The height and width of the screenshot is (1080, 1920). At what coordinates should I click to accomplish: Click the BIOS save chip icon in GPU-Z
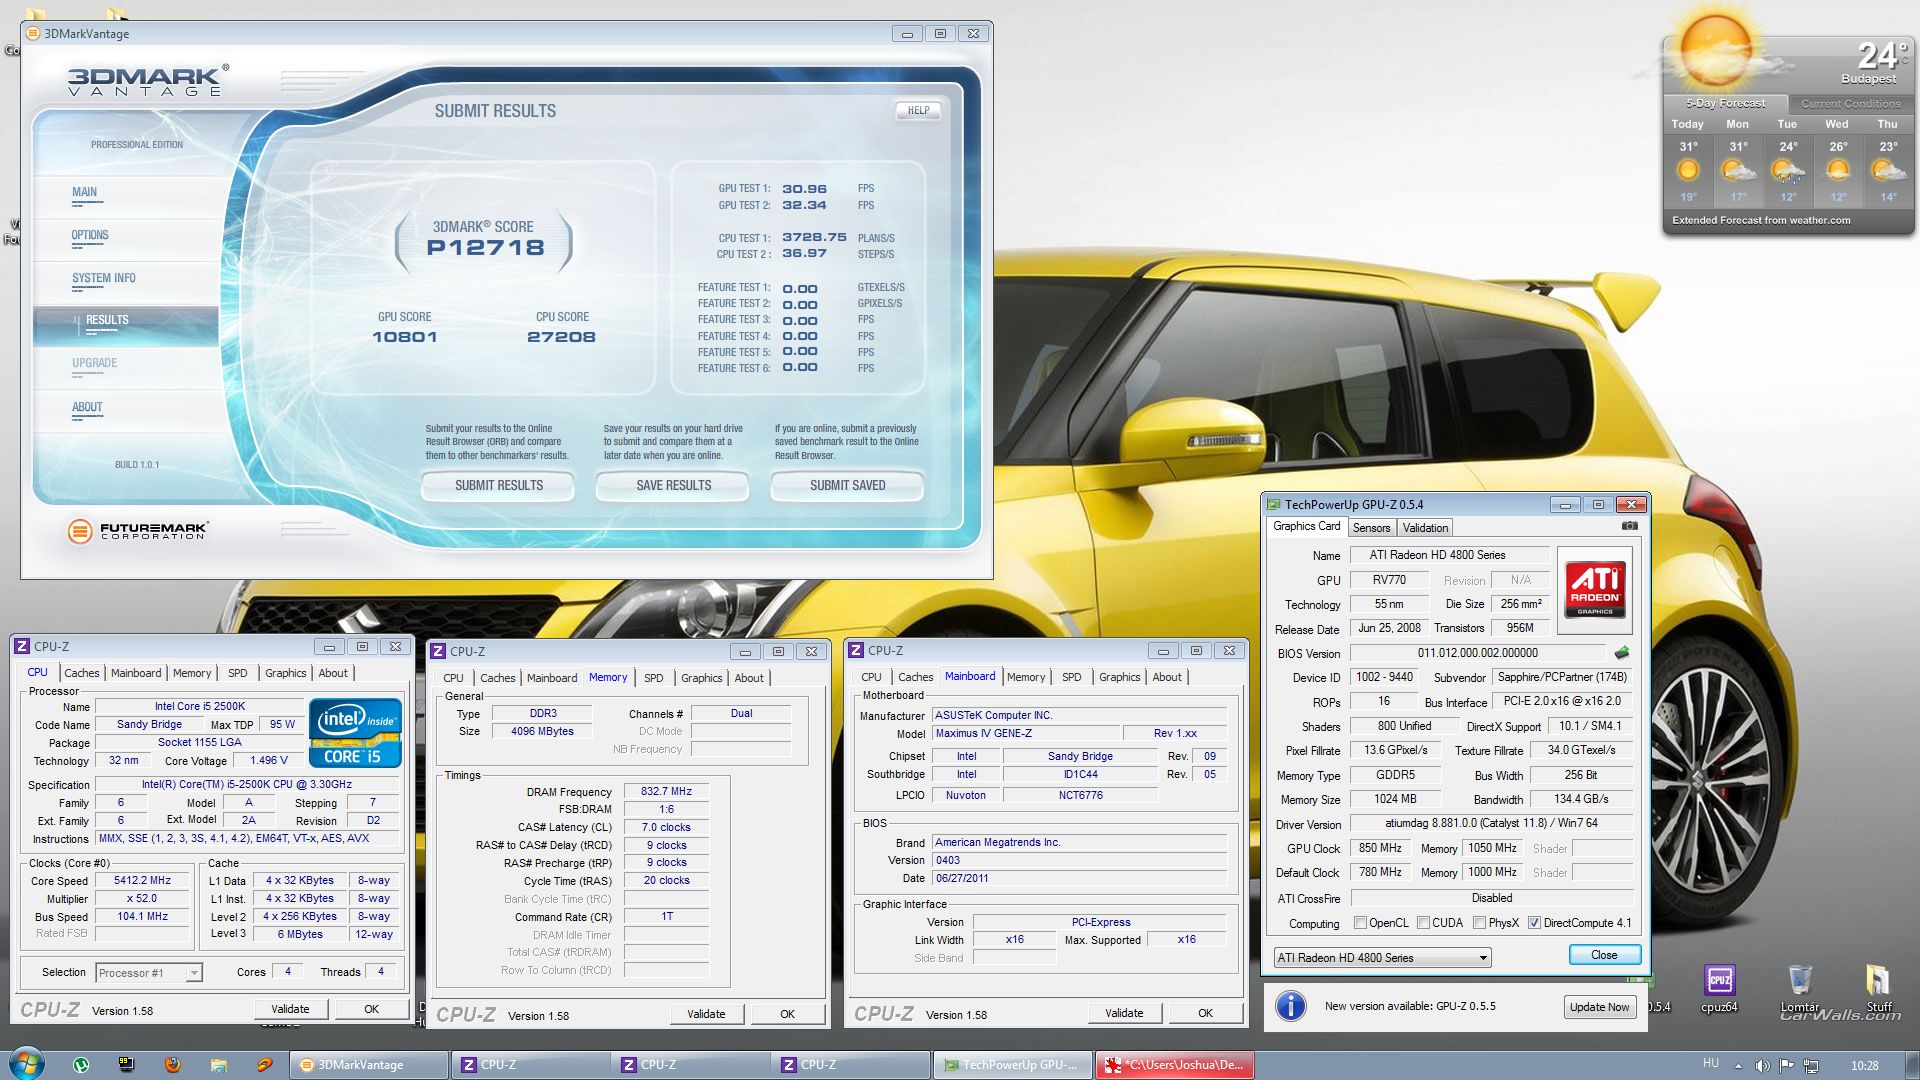[1621, 653]
